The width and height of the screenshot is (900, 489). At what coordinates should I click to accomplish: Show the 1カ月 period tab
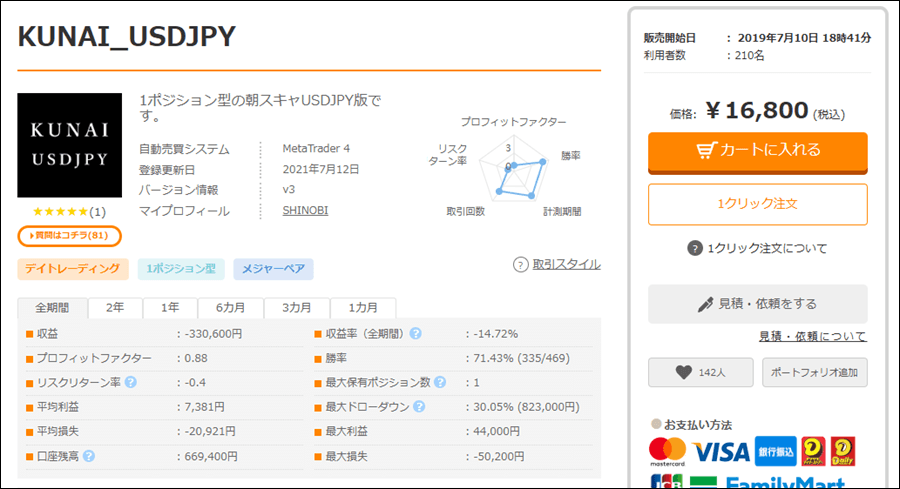tap(363, 308)
